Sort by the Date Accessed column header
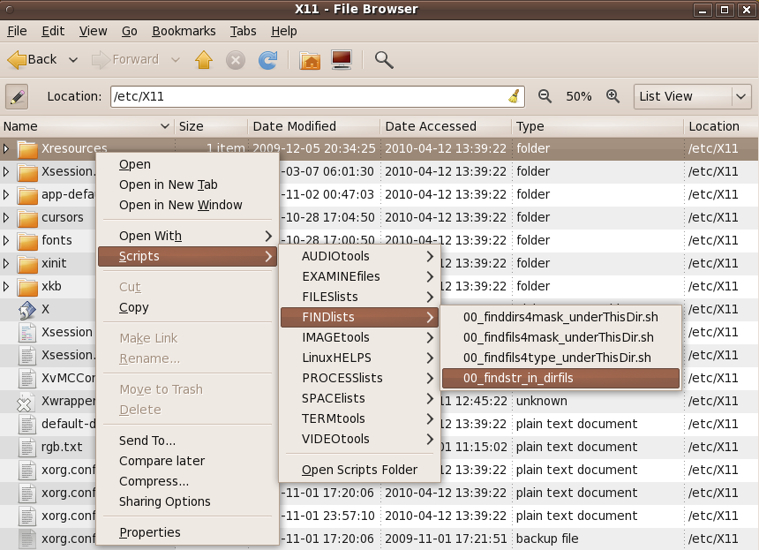The image size is (759, 550). (431, 127)
